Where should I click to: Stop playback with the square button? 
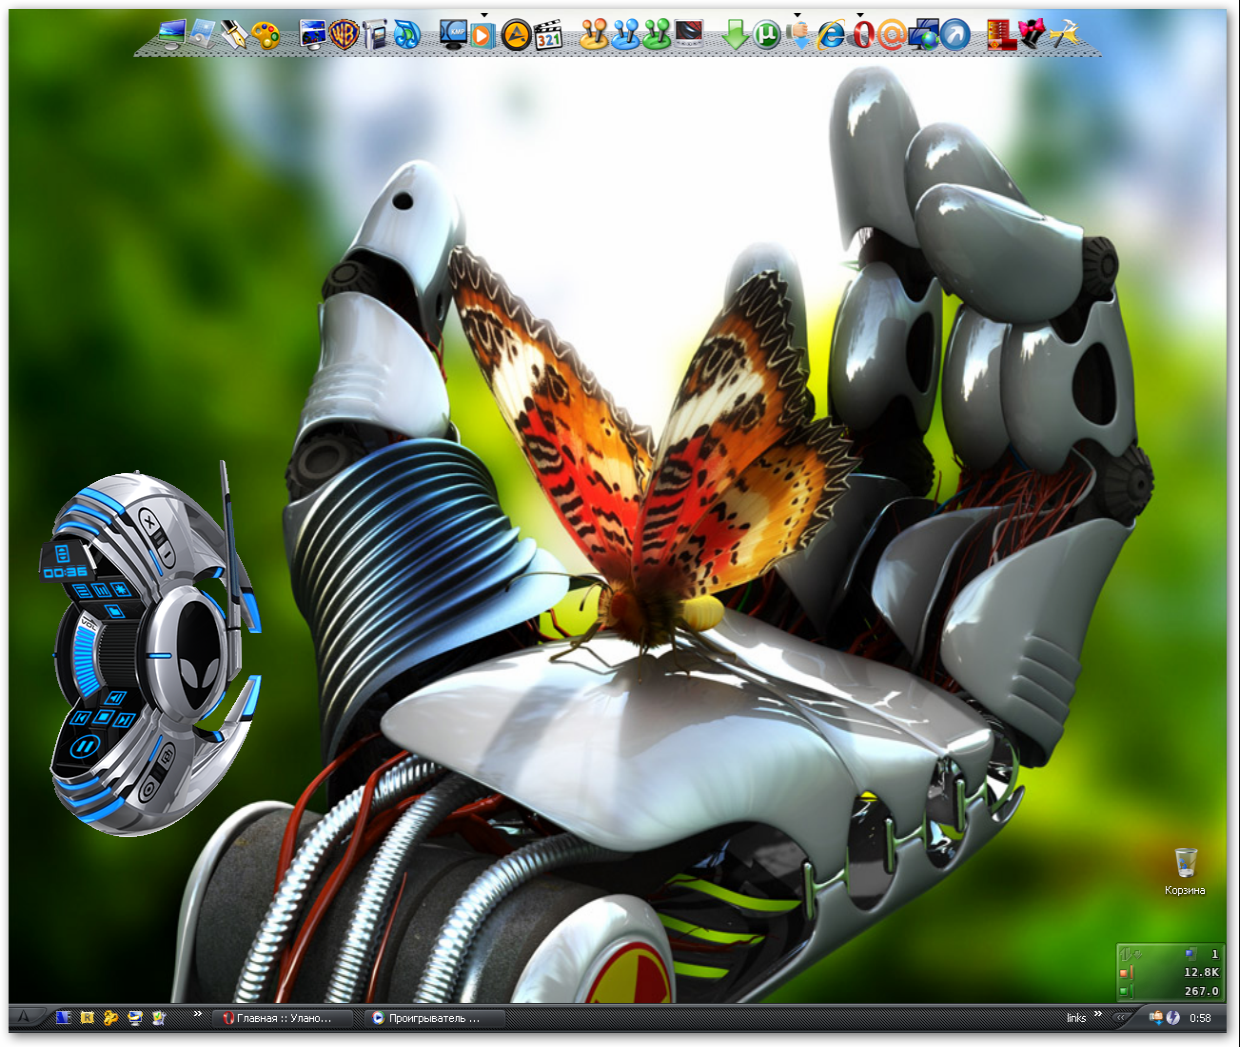pyautogui.click(x=104, y=717)
